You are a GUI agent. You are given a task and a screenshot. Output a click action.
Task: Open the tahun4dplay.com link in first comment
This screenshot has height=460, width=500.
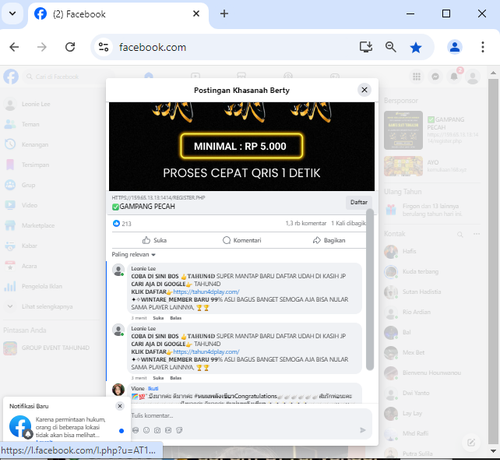(206, 292)
